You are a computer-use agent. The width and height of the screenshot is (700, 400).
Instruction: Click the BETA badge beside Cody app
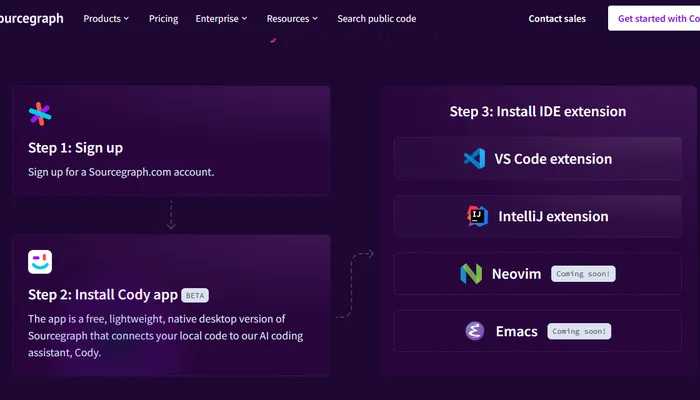(195, 295)
